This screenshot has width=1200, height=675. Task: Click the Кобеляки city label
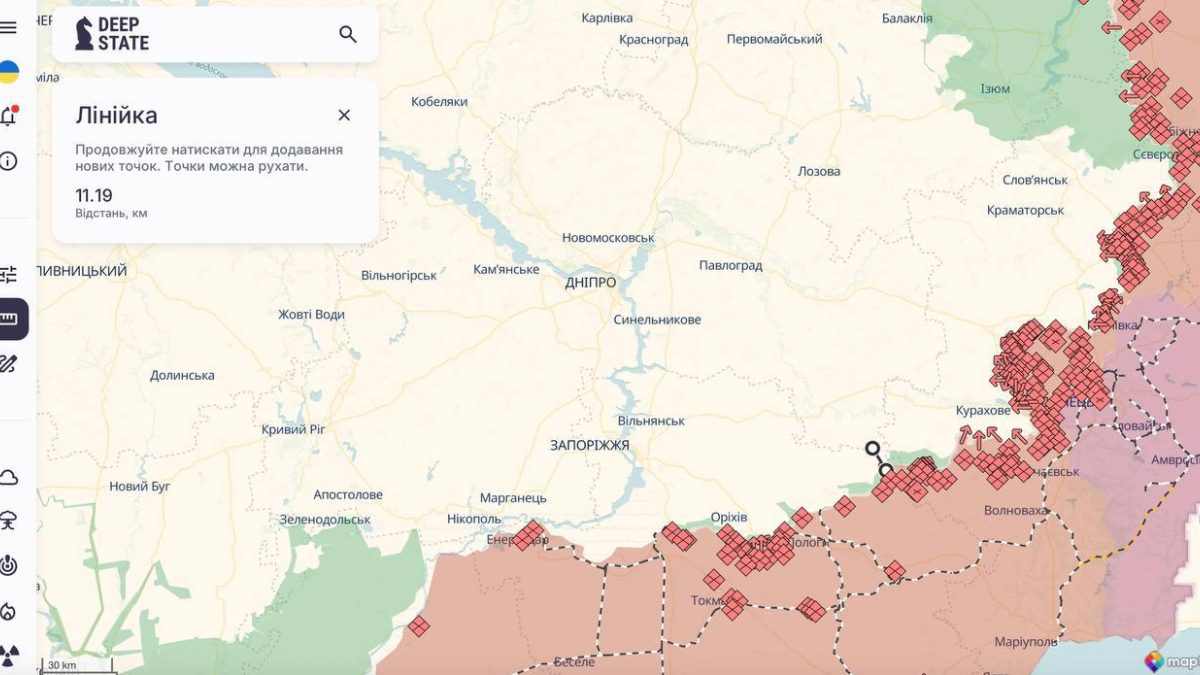(x=440, y=101)
